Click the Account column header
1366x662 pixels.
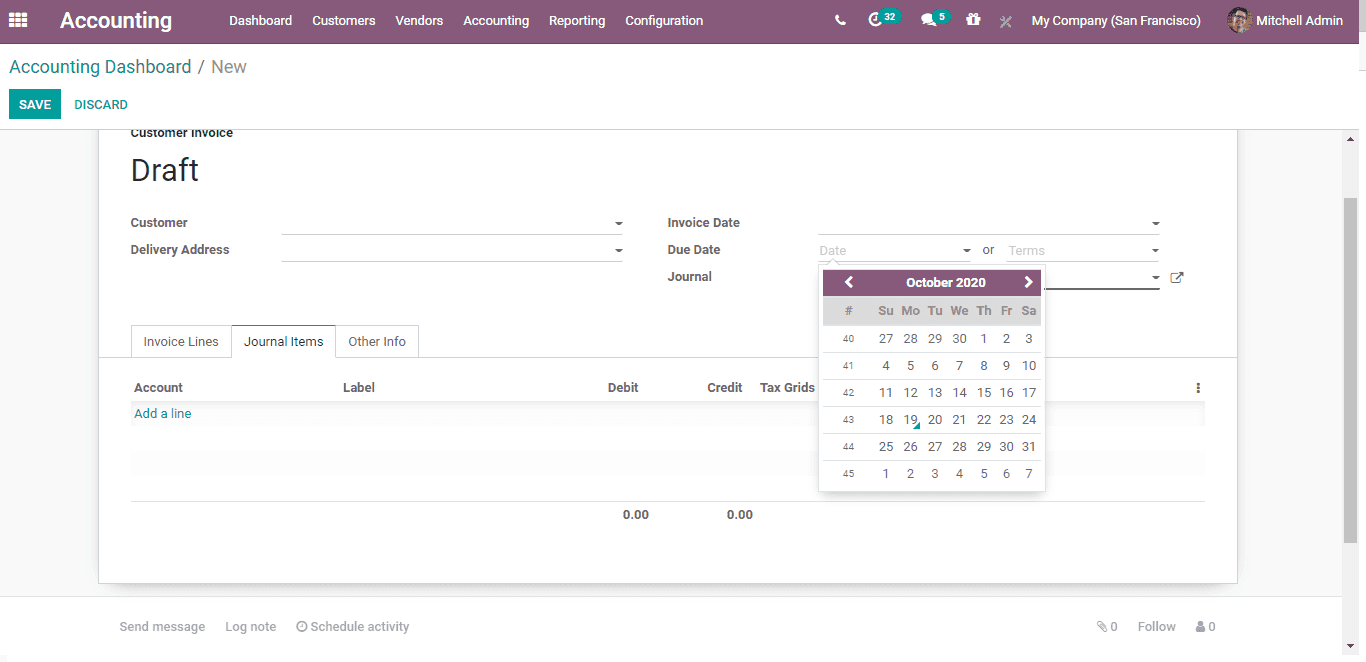click(158, 388)
